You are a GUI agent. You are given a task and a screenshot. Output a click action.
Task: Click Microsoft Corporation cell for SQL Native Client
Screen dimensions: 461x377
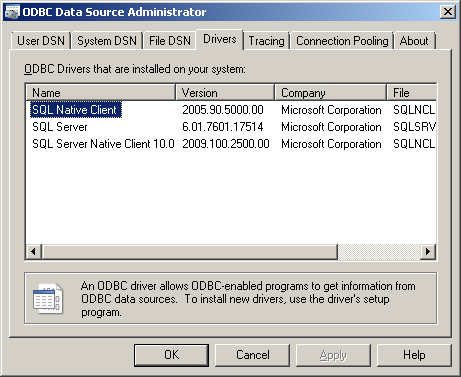[331, 110]
